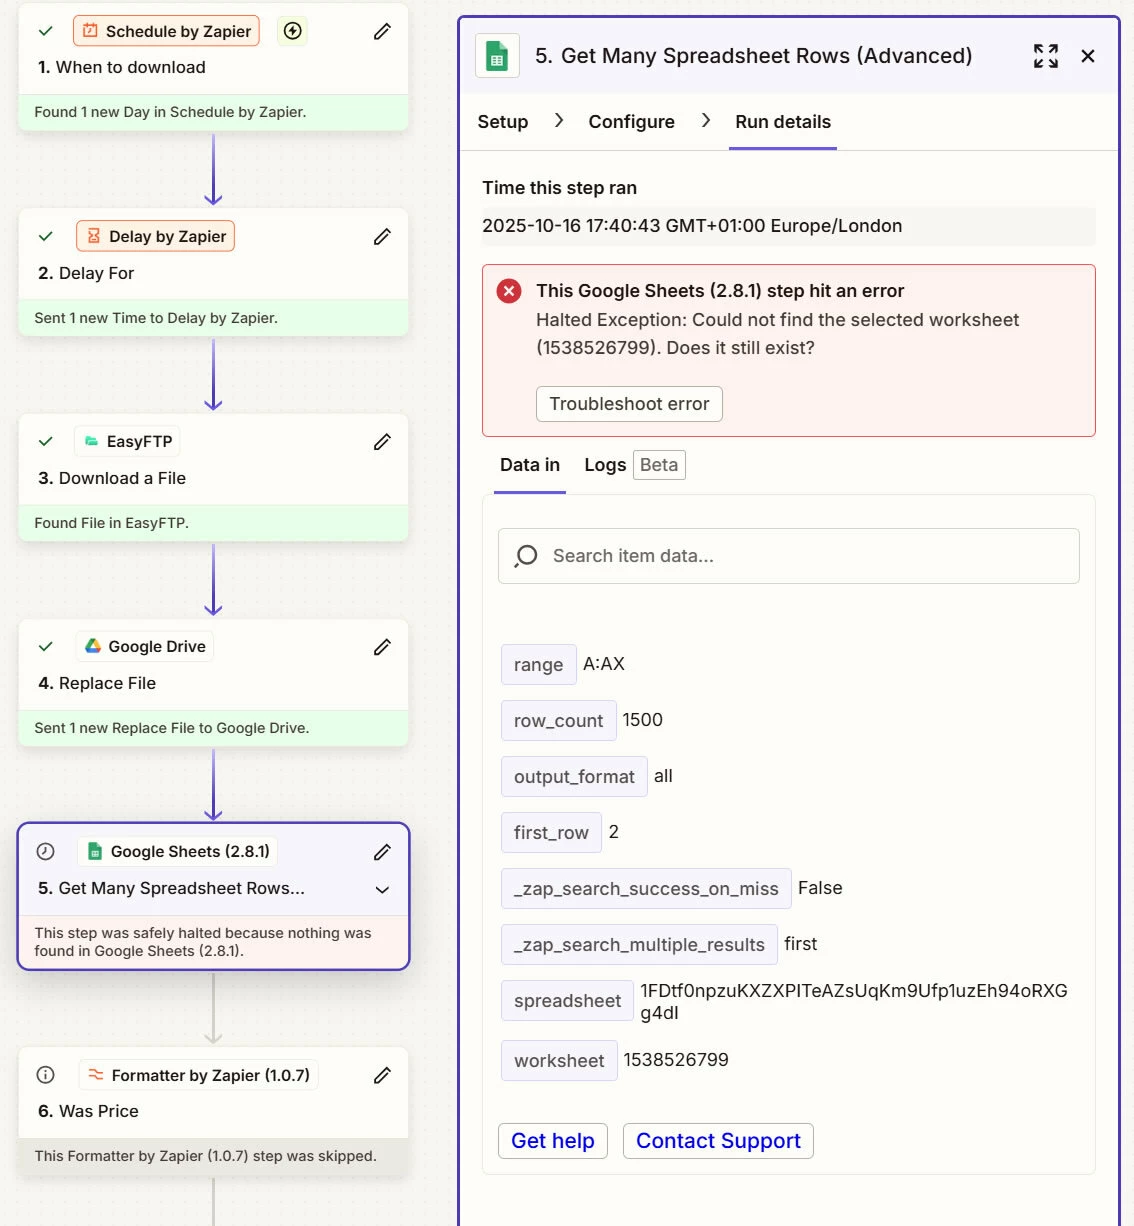The height and width of the screenshot is (1226, 1134).
Task: Click 'Found File in EasyFTP.' status
Action: (111, 523)
